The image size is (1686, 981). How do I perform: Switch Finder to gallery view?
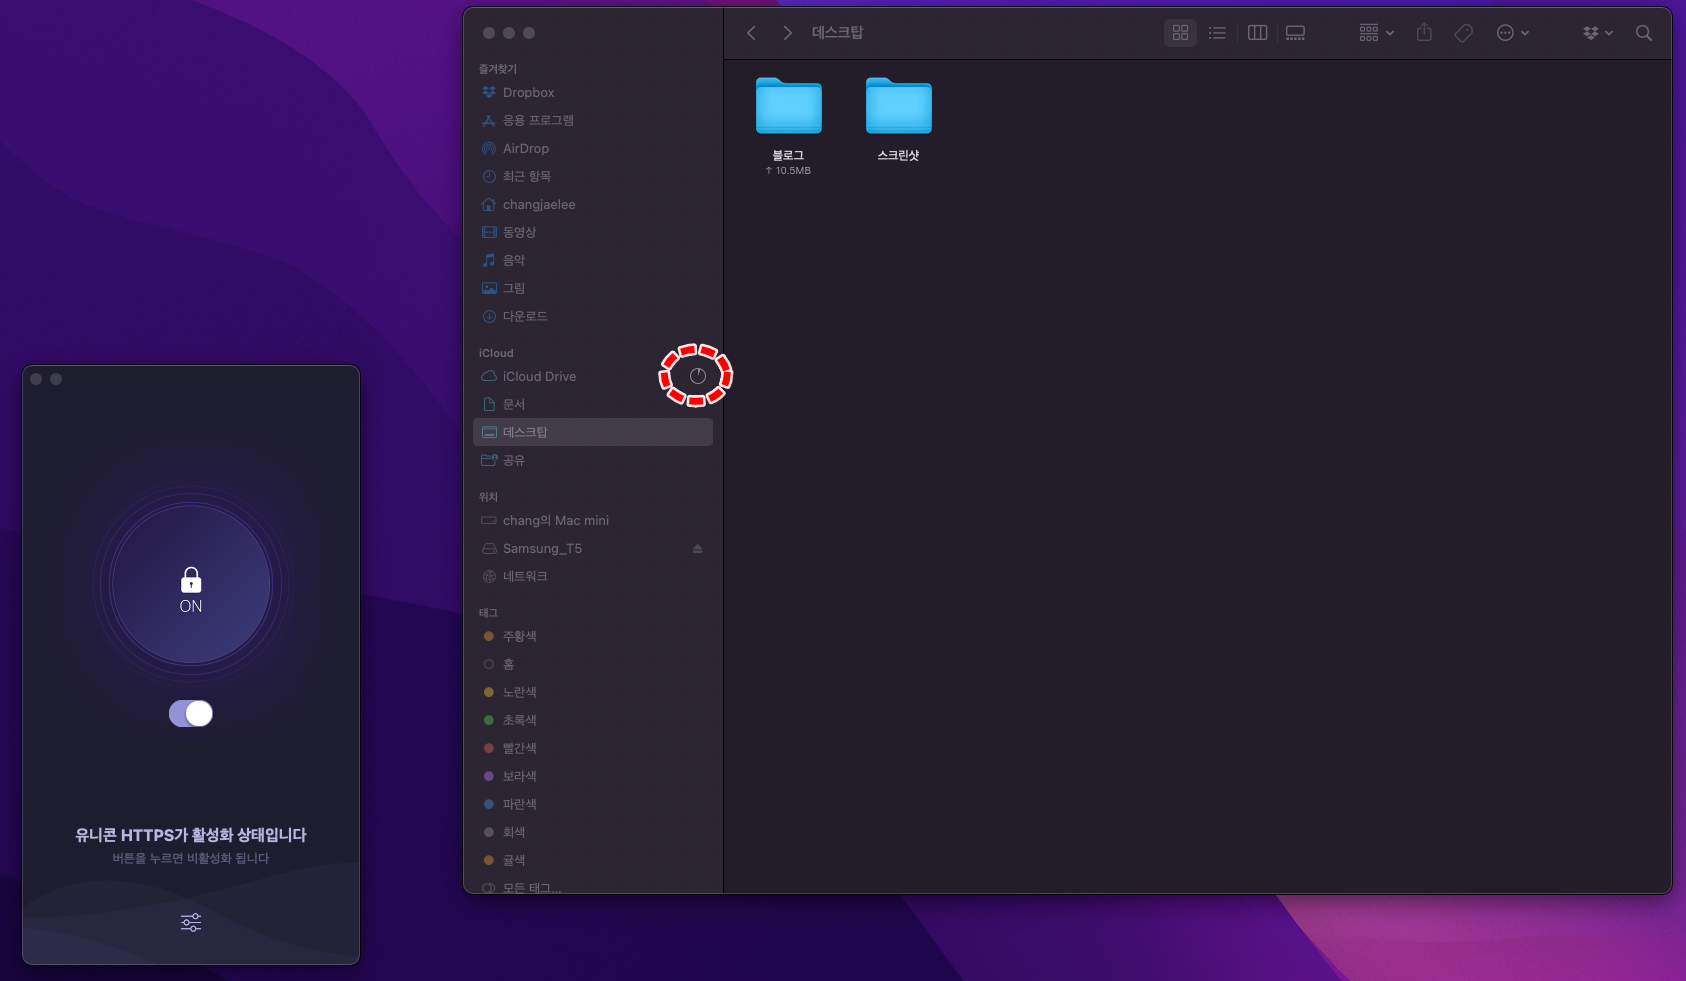(x=1295, y=33)
